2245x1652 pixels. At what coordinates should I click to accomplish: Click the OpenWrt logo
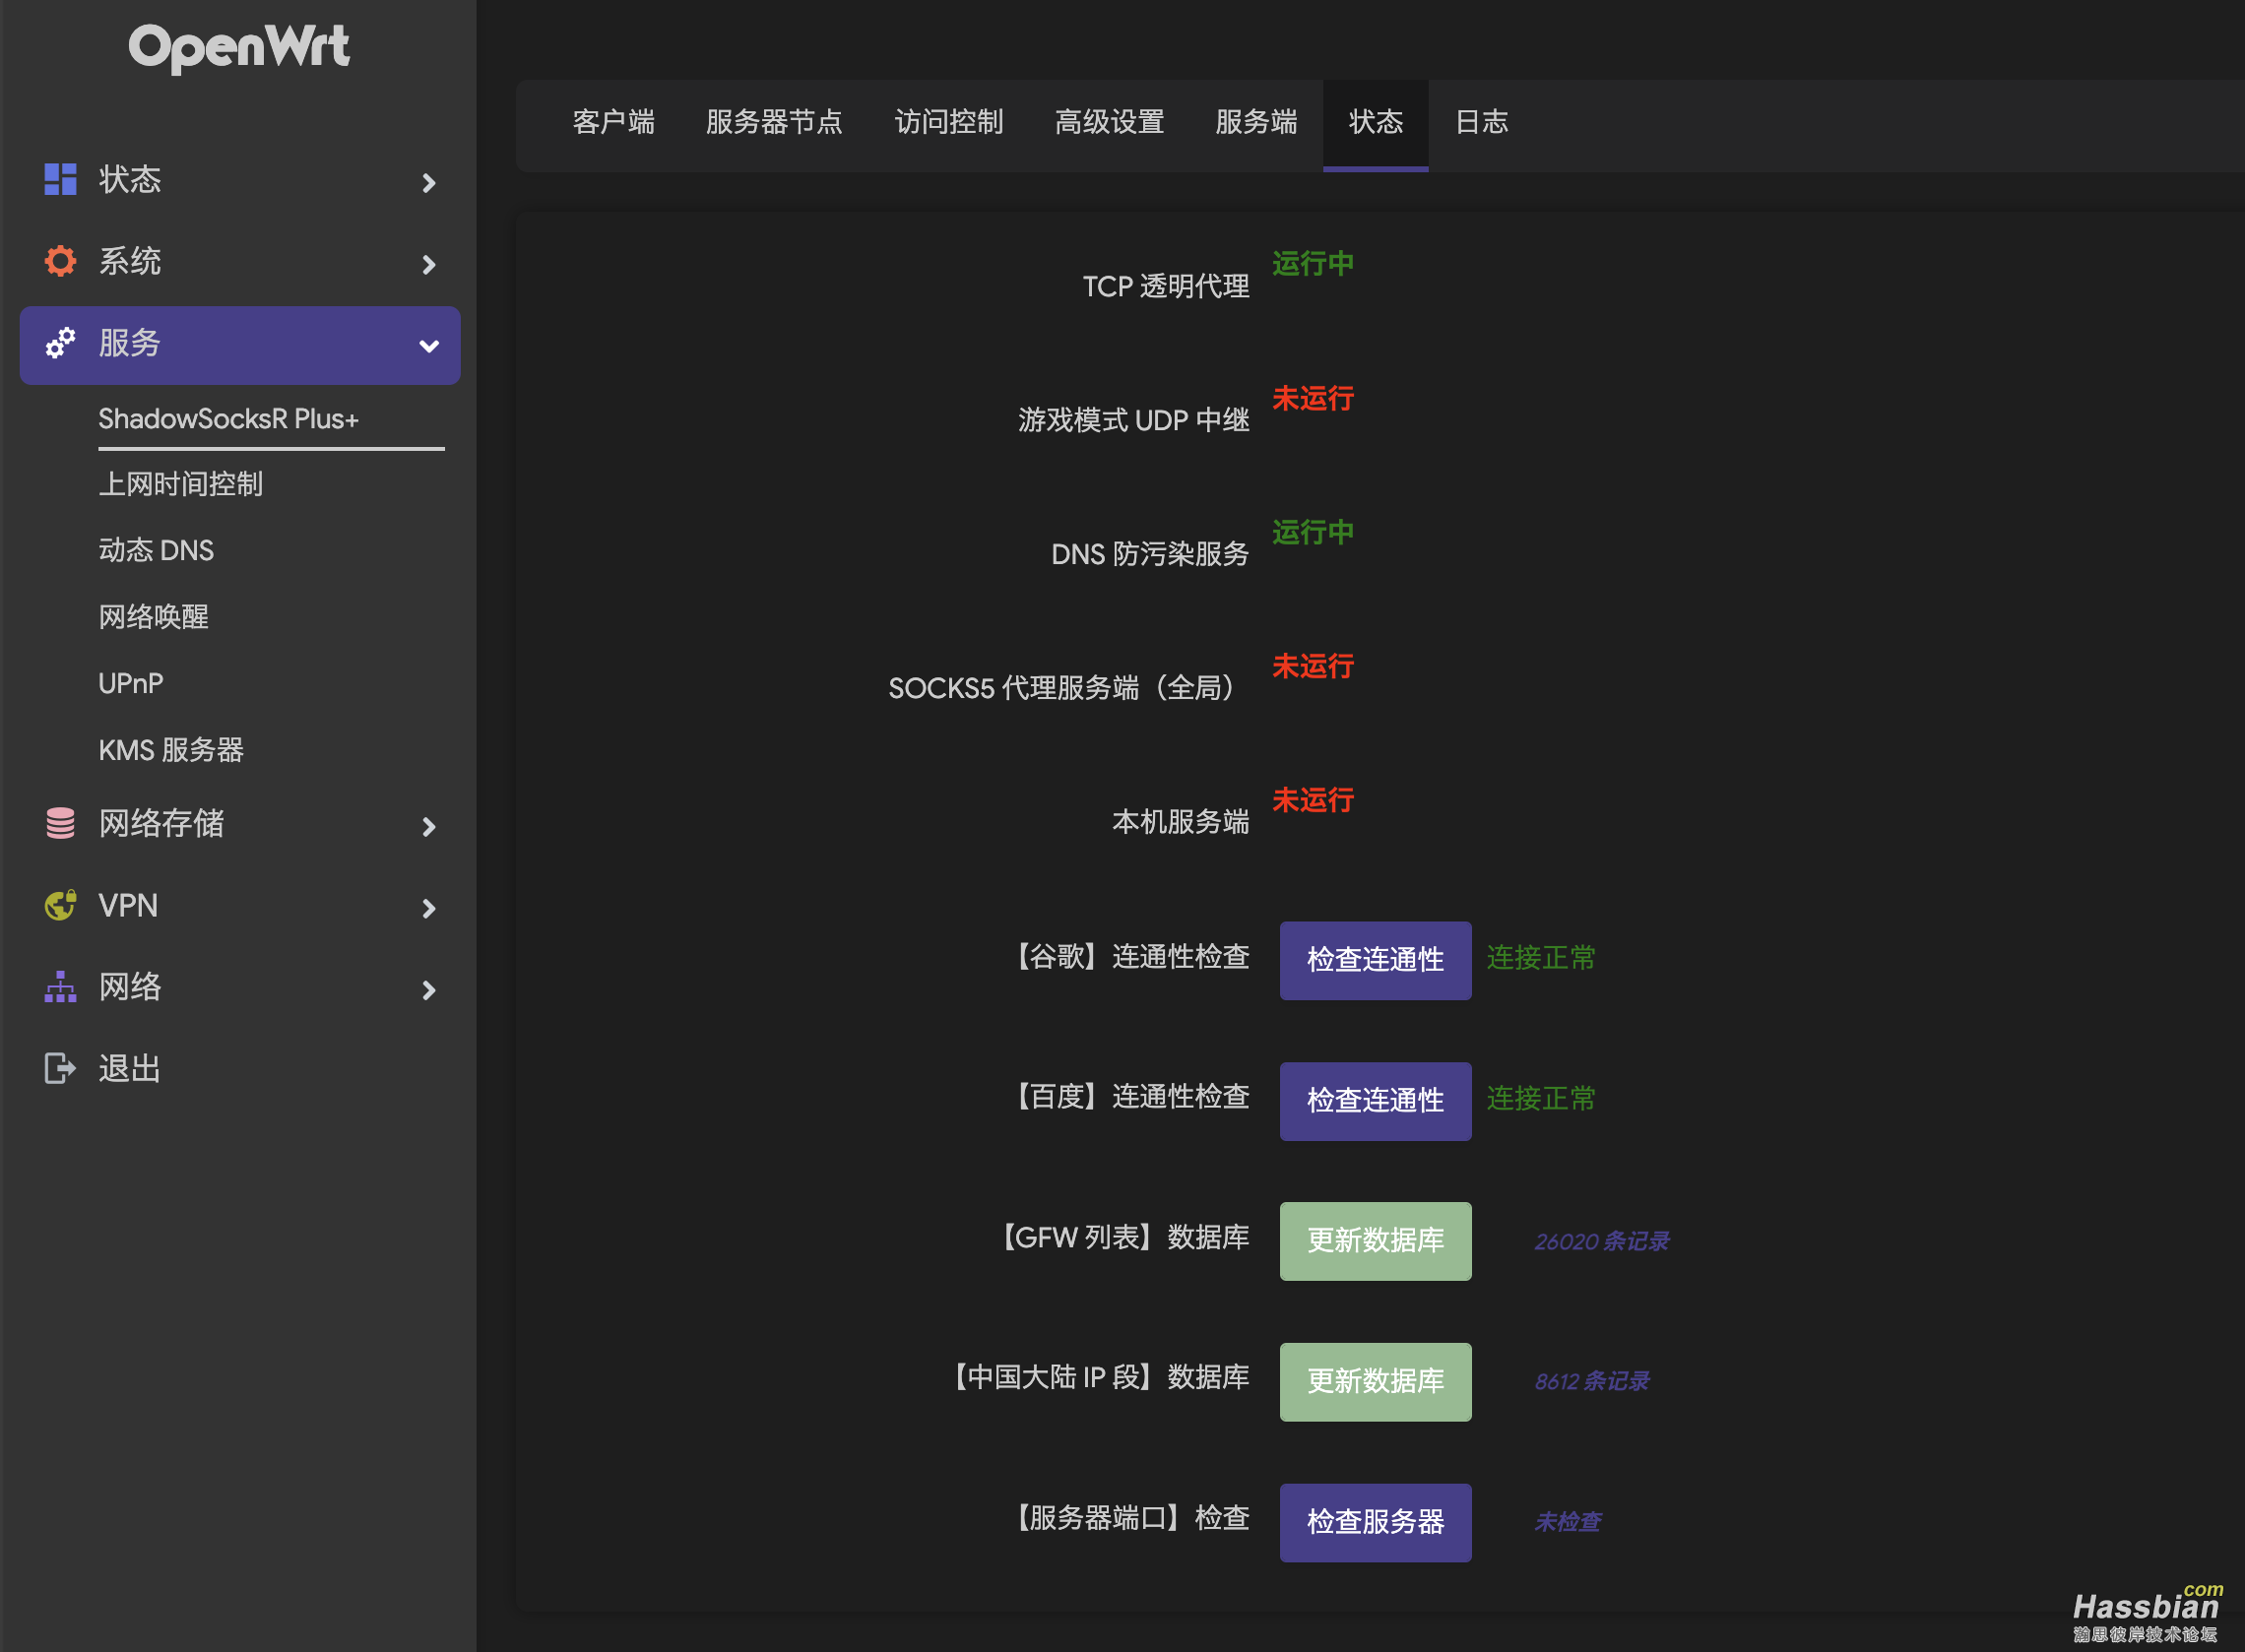239,47
